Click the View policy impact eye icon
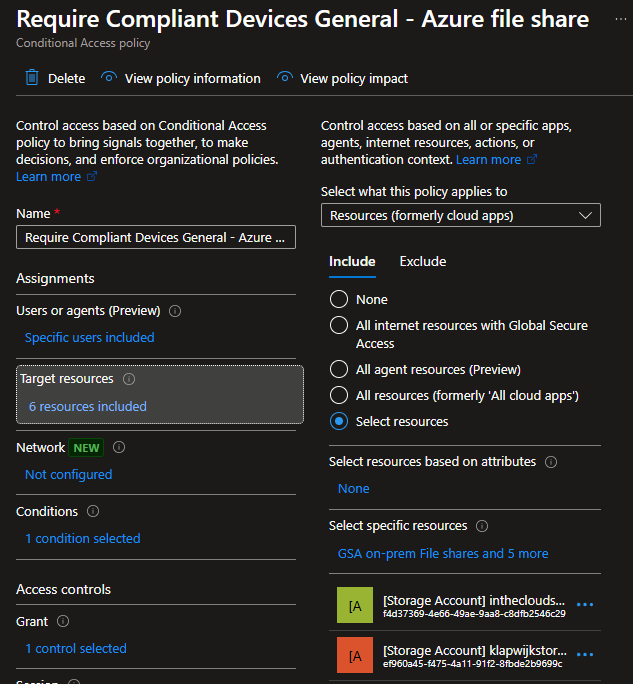The width and height of the screenshot is (633, 684). (x=285, y=78)
